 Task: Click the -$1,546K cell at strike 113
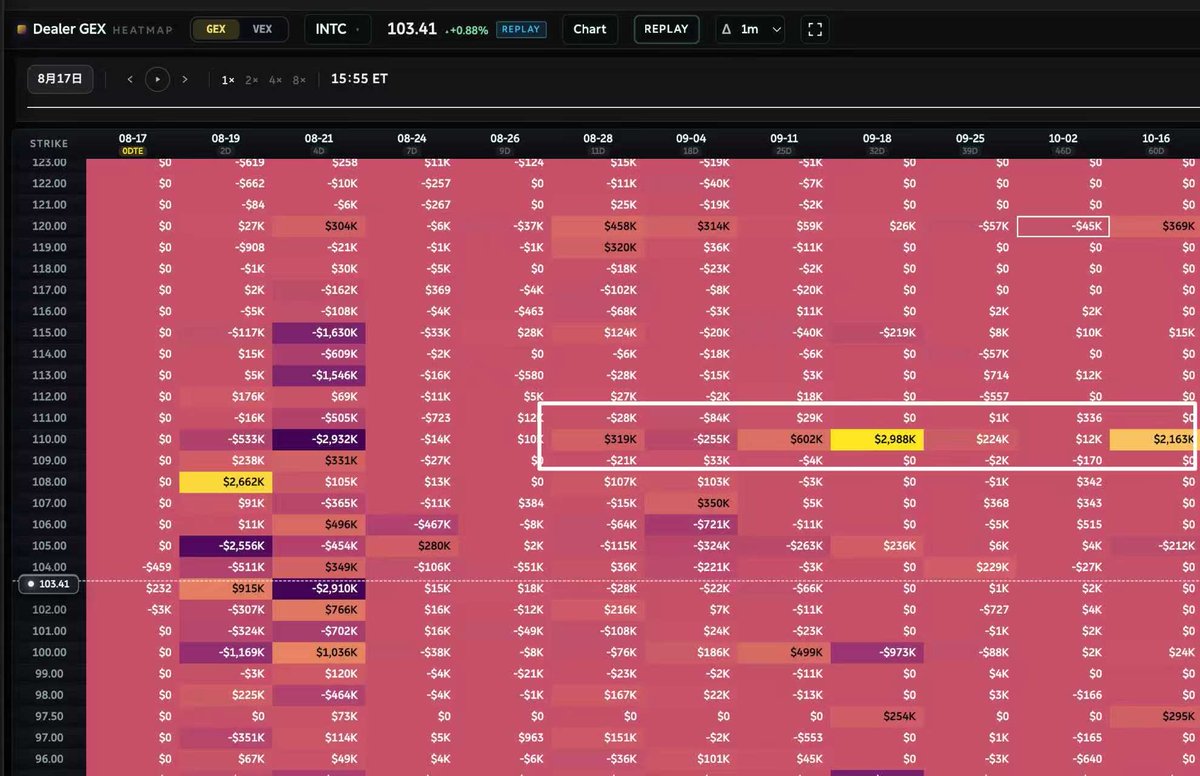[319, 375]
